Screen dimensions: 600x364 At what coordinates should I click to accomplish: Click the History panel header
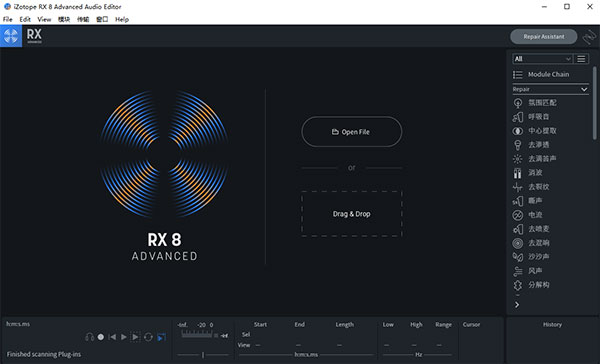click(552, 324)
